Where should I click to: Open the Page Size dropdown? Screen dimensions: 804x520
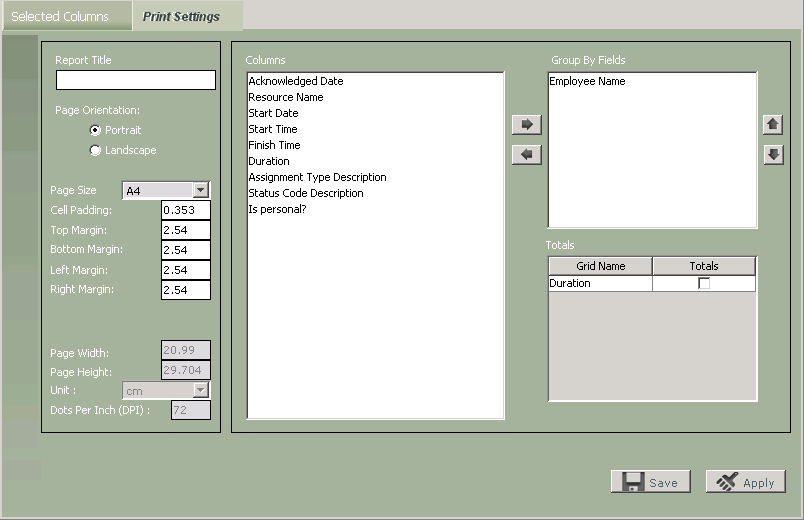[x=200, y=190]
